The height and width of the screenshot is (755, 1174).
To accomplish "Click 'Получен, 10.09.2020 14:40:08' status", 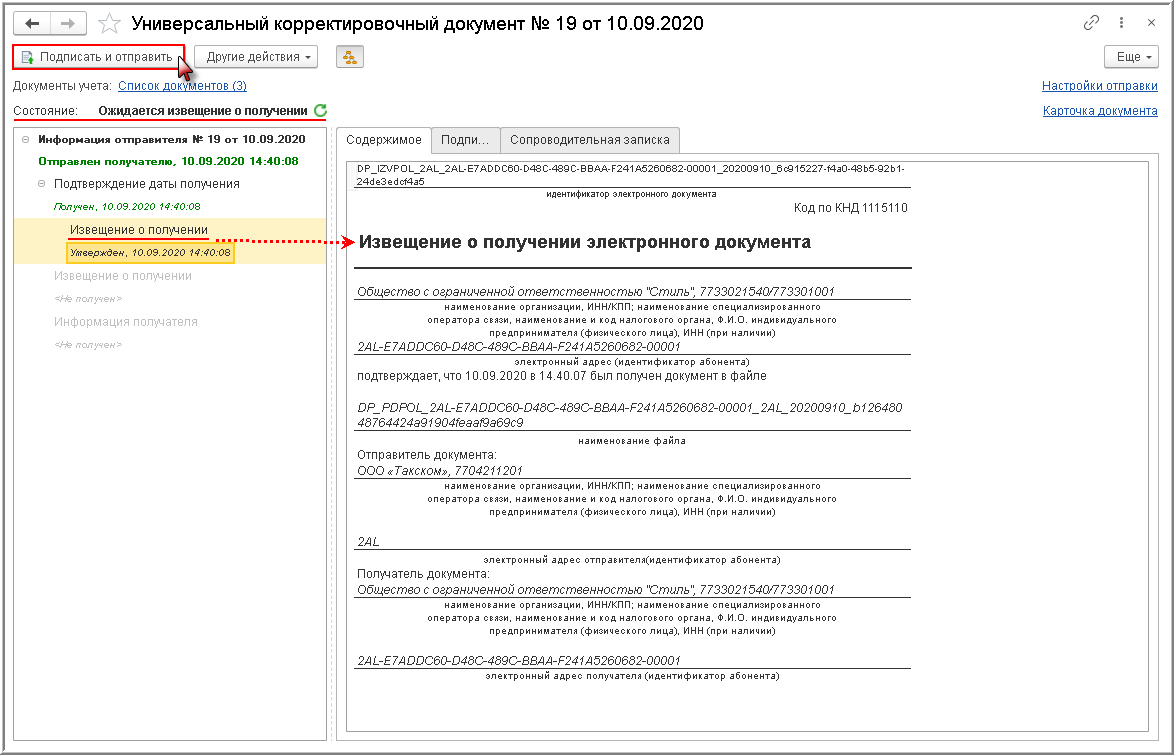I will point(127,207).
